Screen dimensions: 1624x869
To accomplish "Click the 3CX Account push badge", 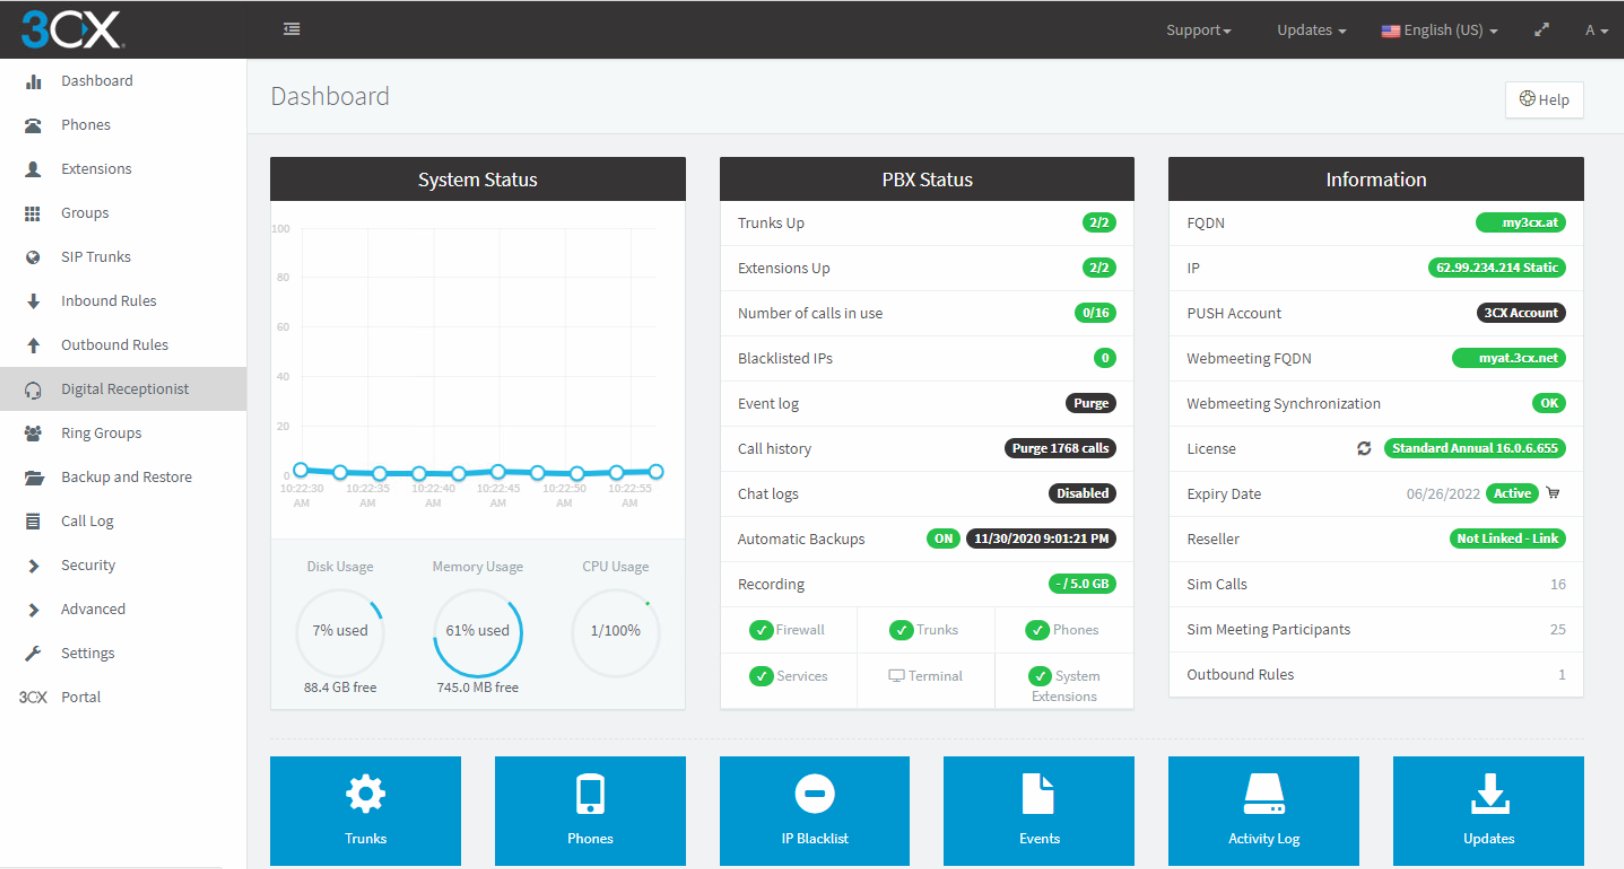I will coord(1520,313).
